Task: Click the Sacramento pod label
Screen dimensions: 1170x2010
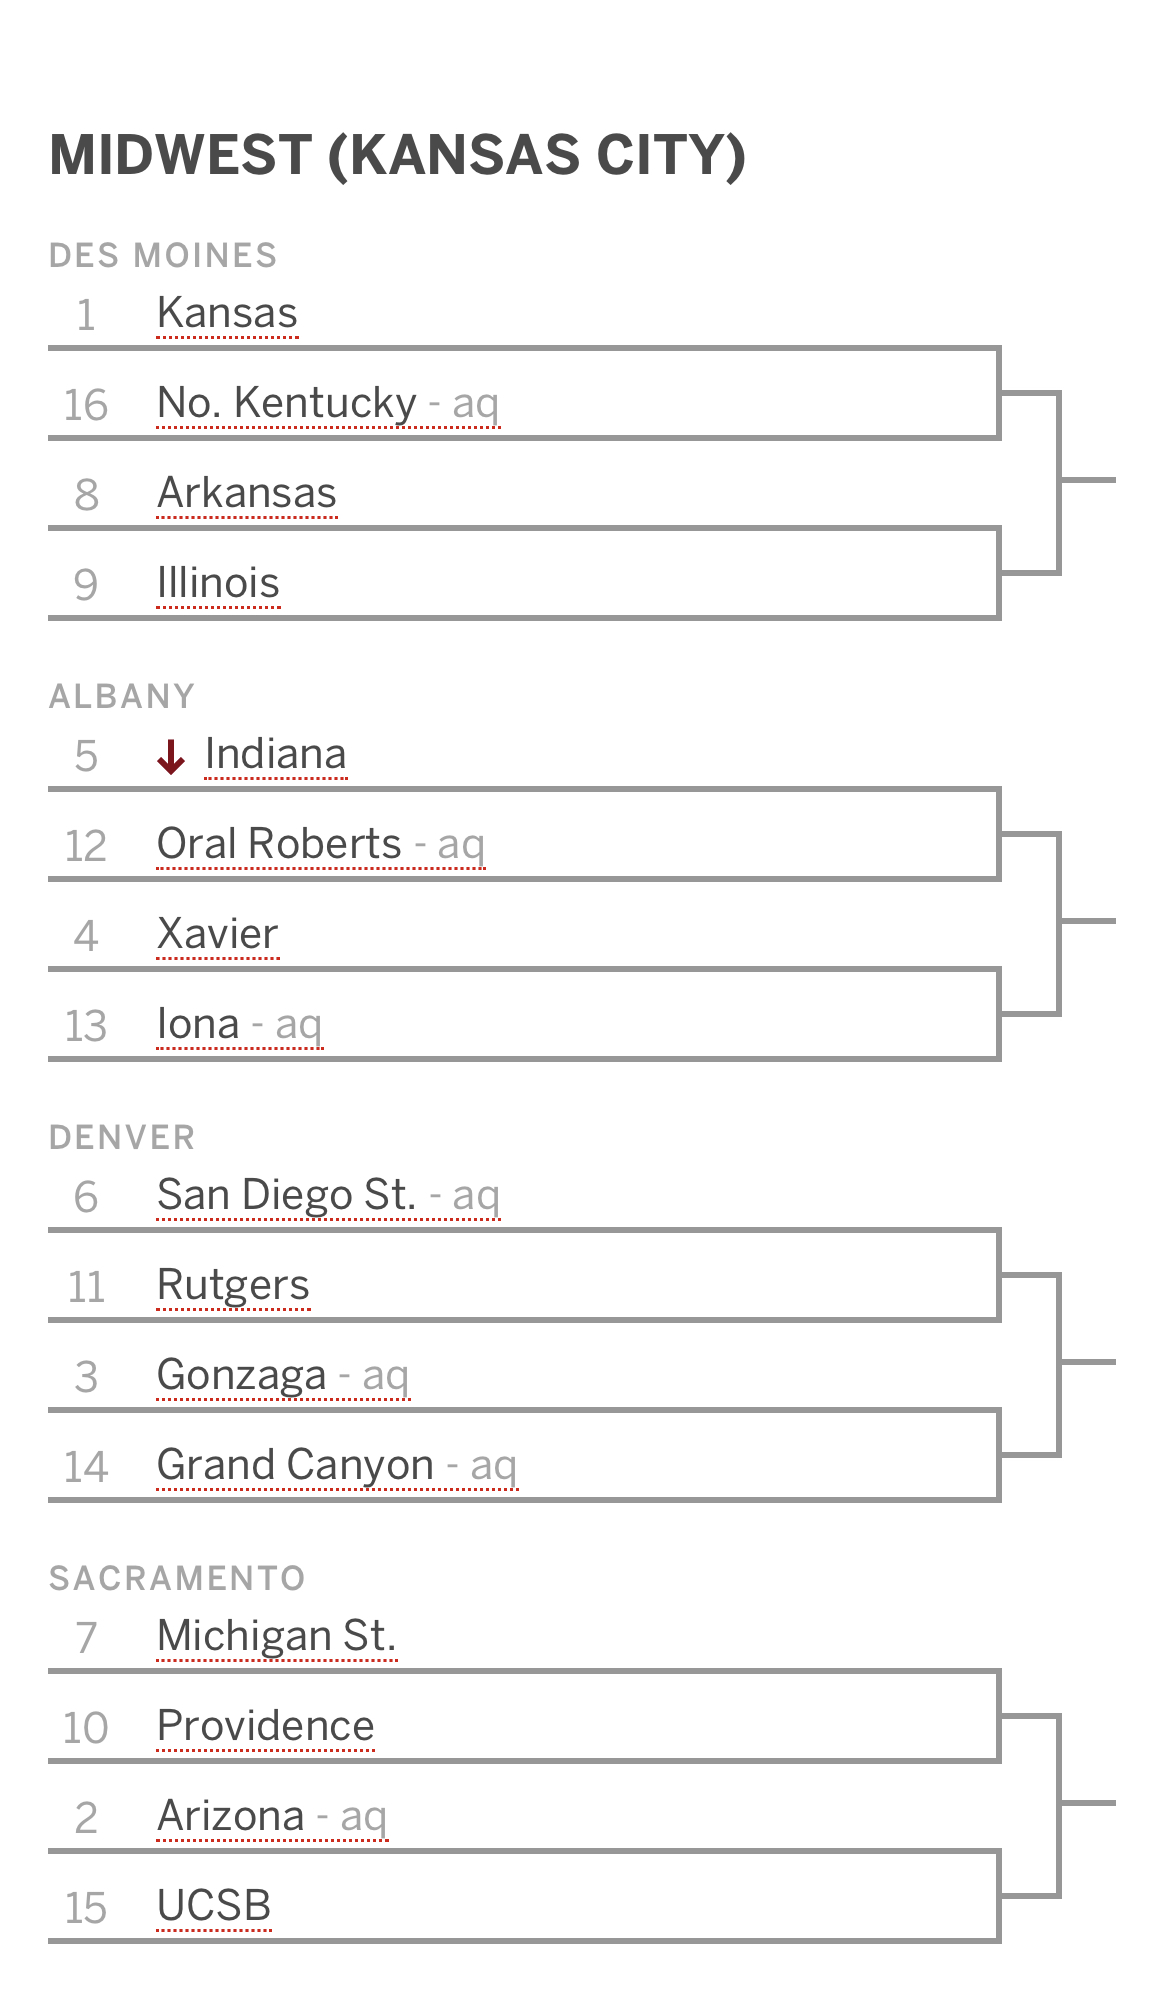Action: click(177, 1578)
